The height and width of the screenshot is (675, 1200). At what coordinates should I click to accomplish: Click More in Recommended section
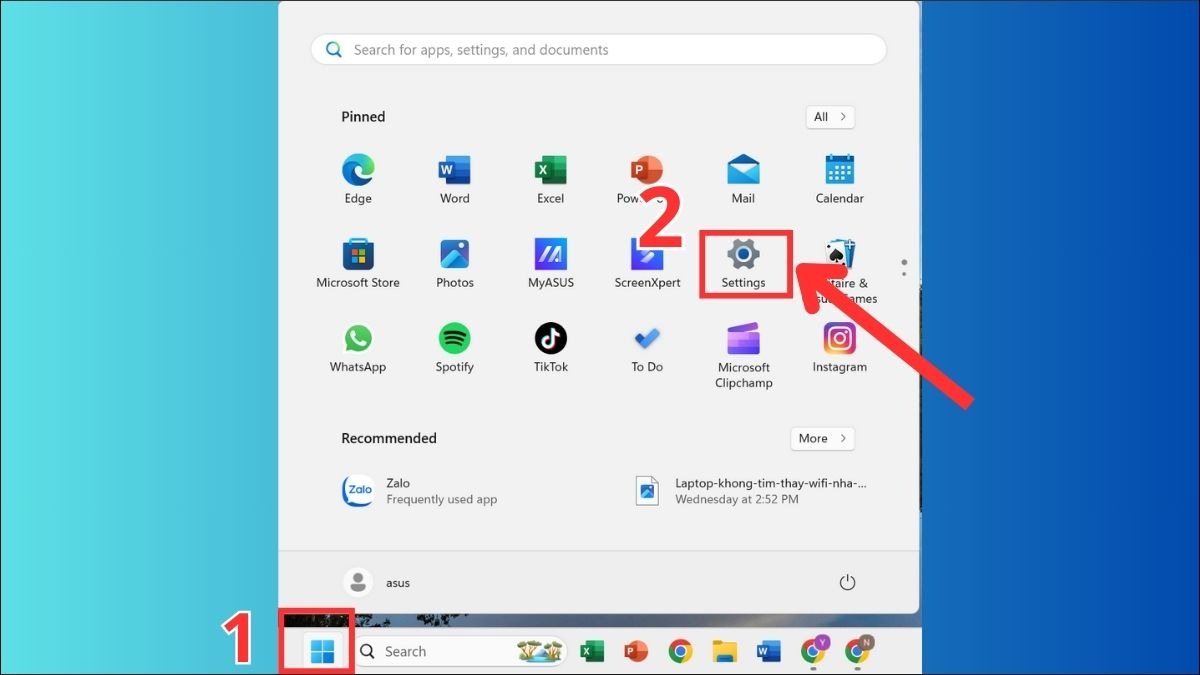[823, 438]
